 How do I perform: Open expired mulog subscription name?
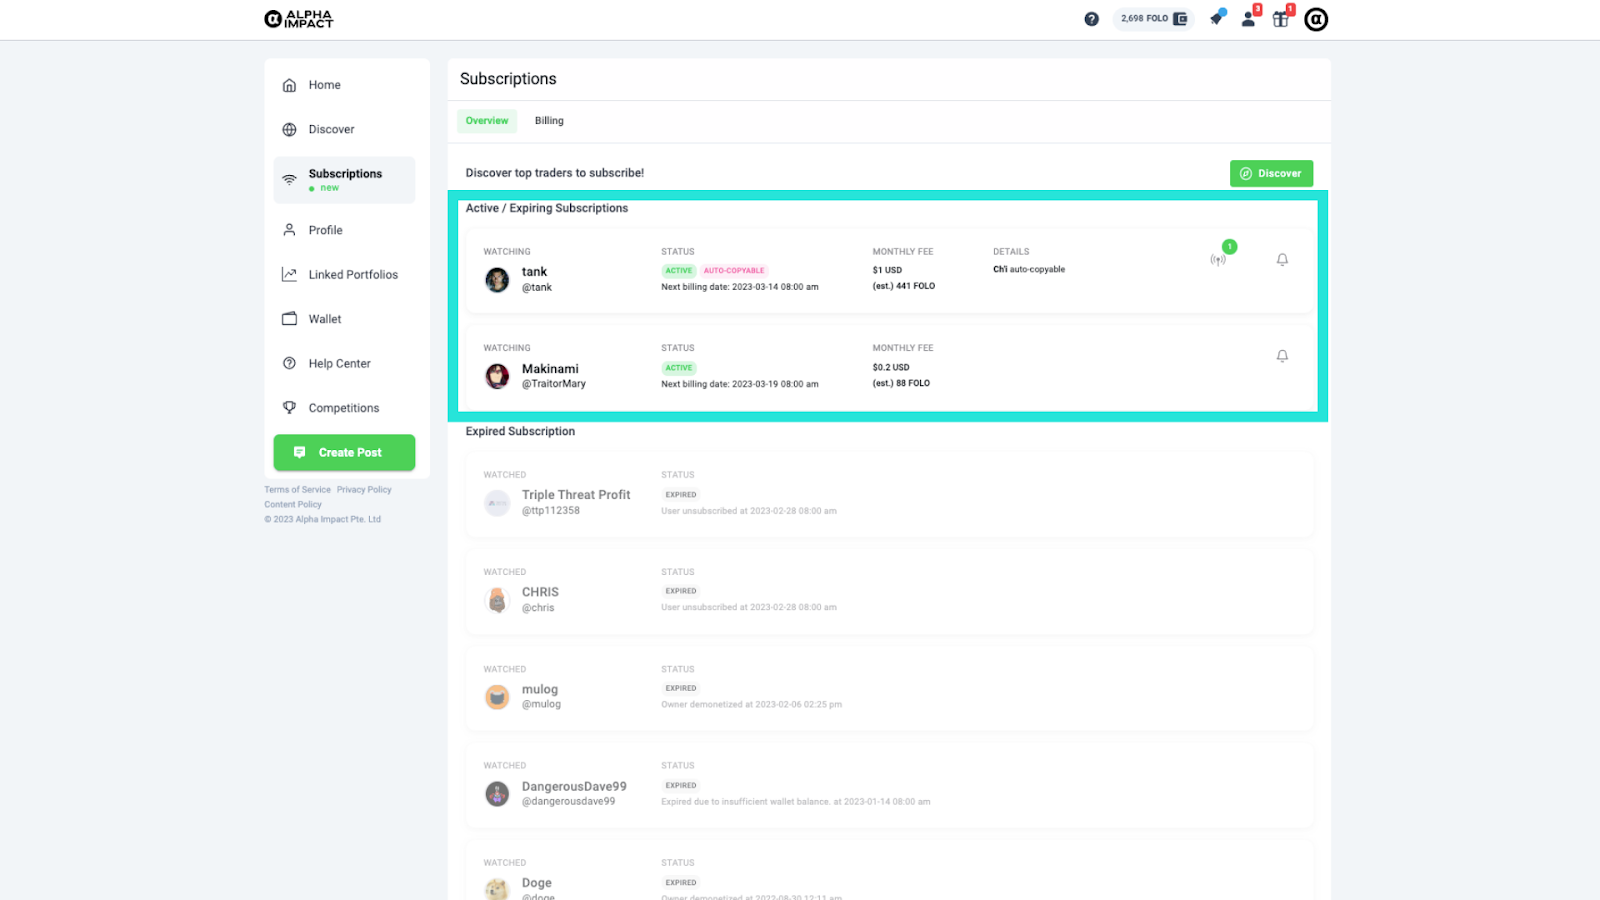540,689
